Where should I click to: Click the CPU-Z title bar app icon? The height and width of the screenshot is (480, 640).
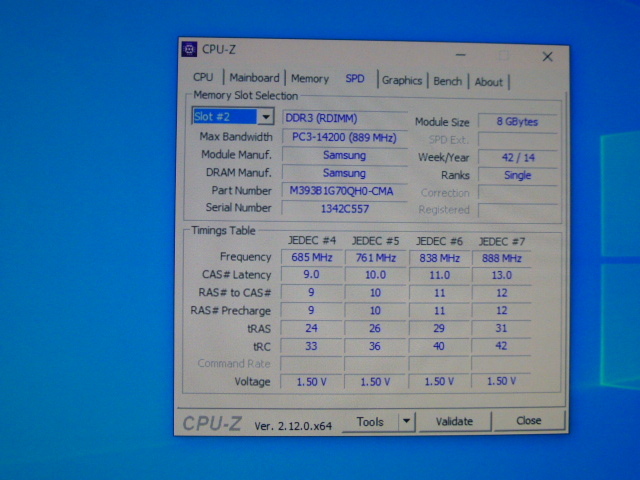189,49
